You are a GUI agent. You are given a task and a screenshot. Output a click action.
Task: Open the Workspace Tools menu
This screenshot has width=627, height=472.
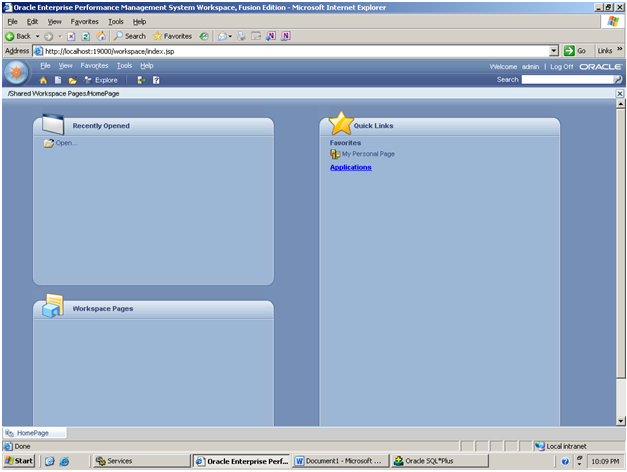coord(124,66)
